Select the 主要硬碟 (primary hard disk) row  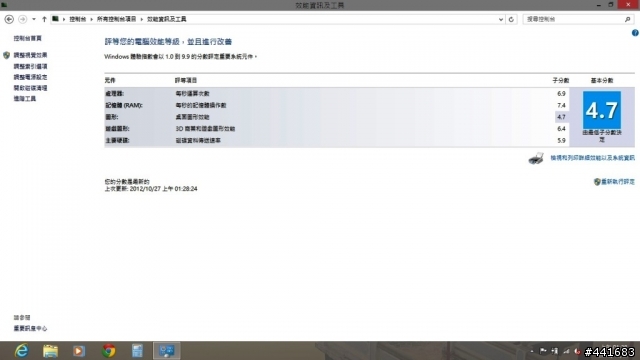pyautogui.click(x=337, y=140)
